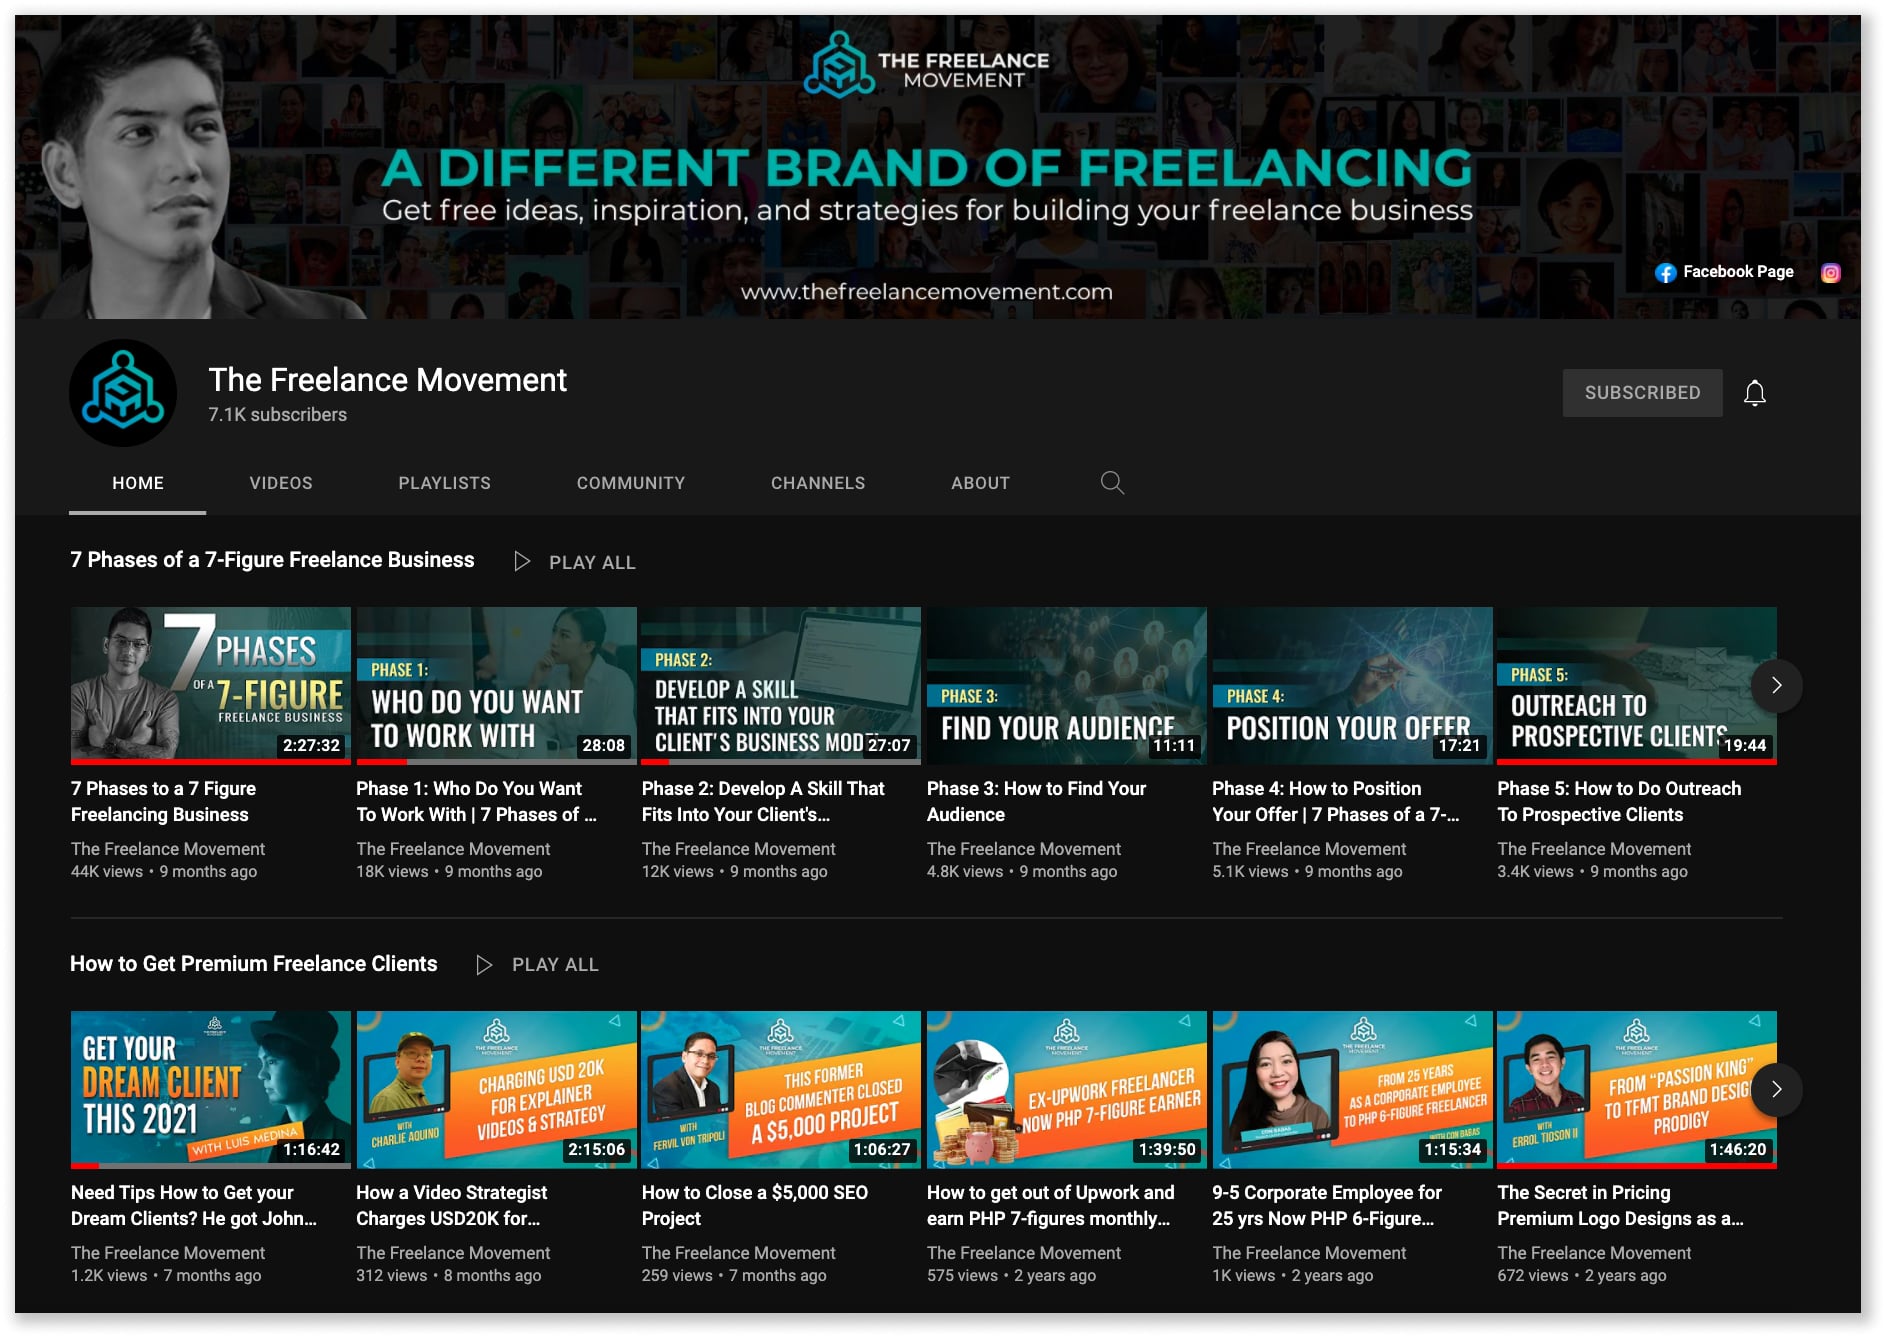Open the PLAYLISTS tab
Screen dimensions: 1886x1338
[444, 483]
